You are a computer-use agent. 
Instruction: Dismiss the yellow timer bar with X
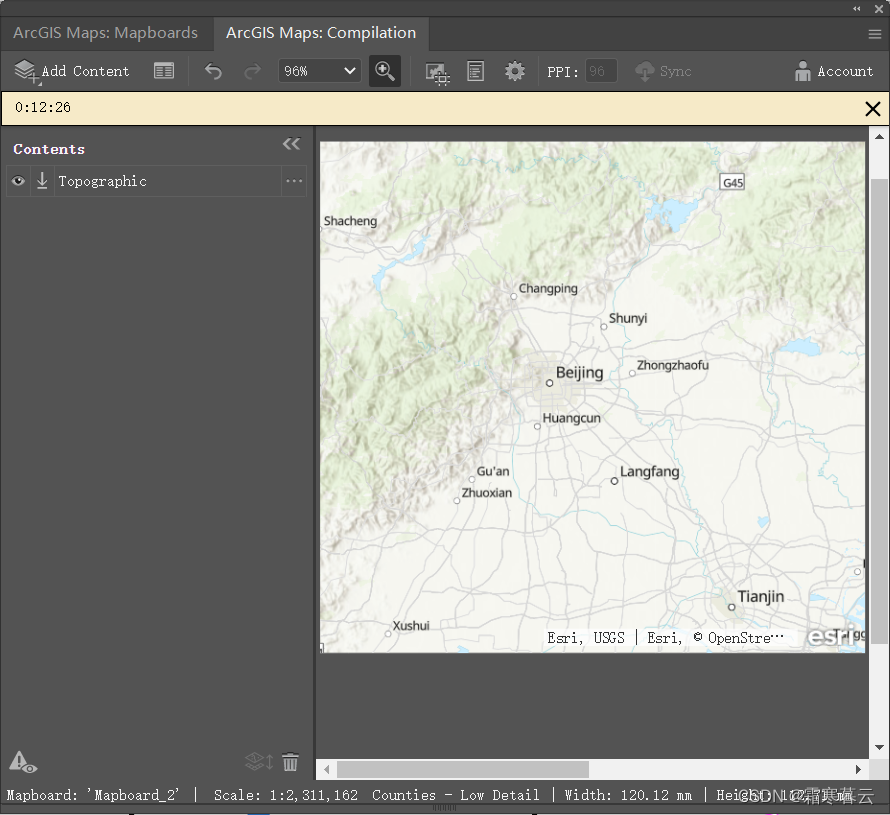[x=872, y=109]
